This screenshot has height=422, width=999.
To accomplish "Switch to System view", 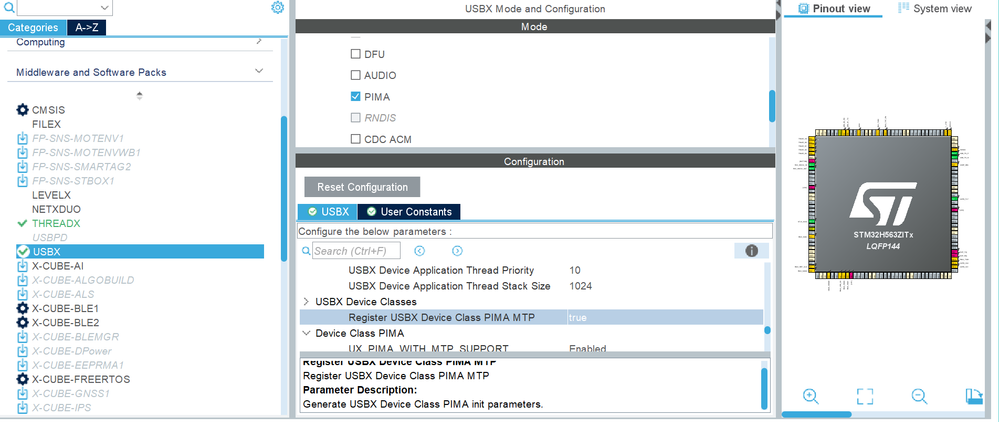I will (x=935, y=8).
